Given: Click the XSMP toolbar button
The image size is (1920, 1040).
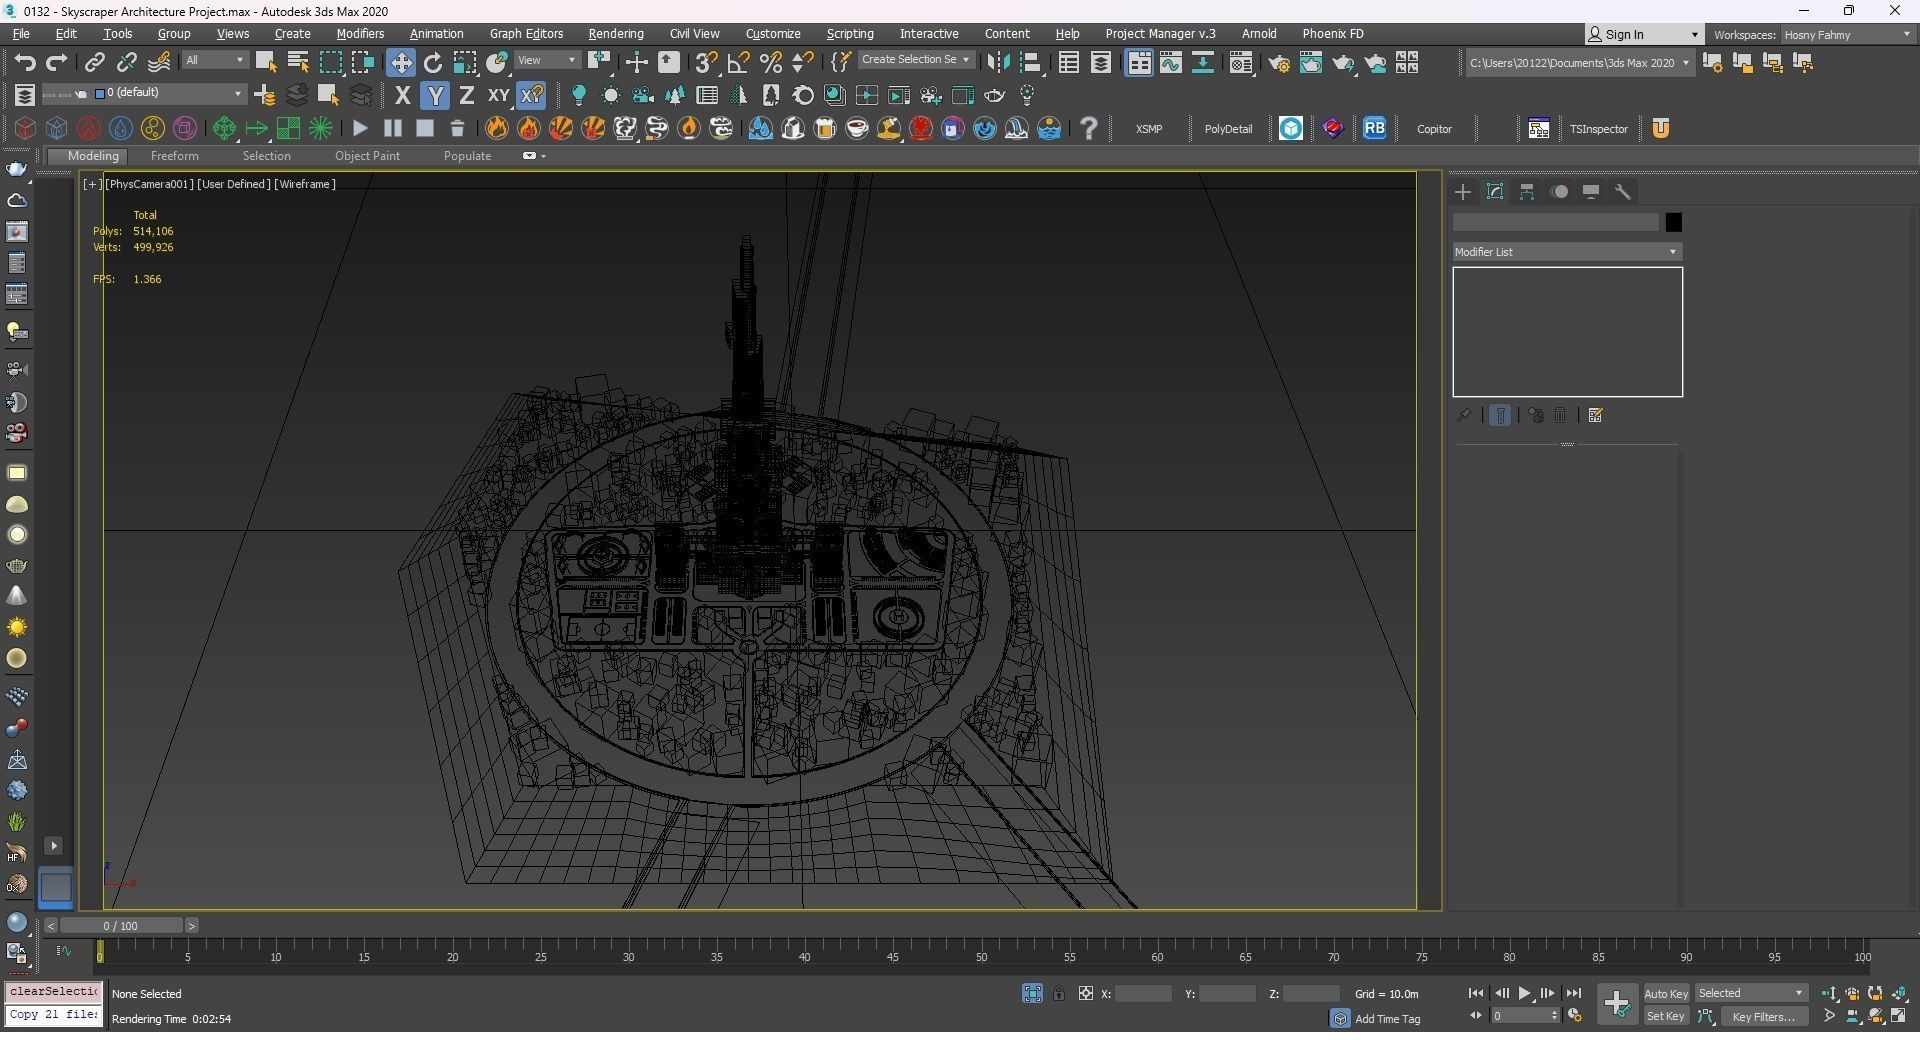Looking at the screenshot, I should pyautogui.click(x=1149, y=129).
